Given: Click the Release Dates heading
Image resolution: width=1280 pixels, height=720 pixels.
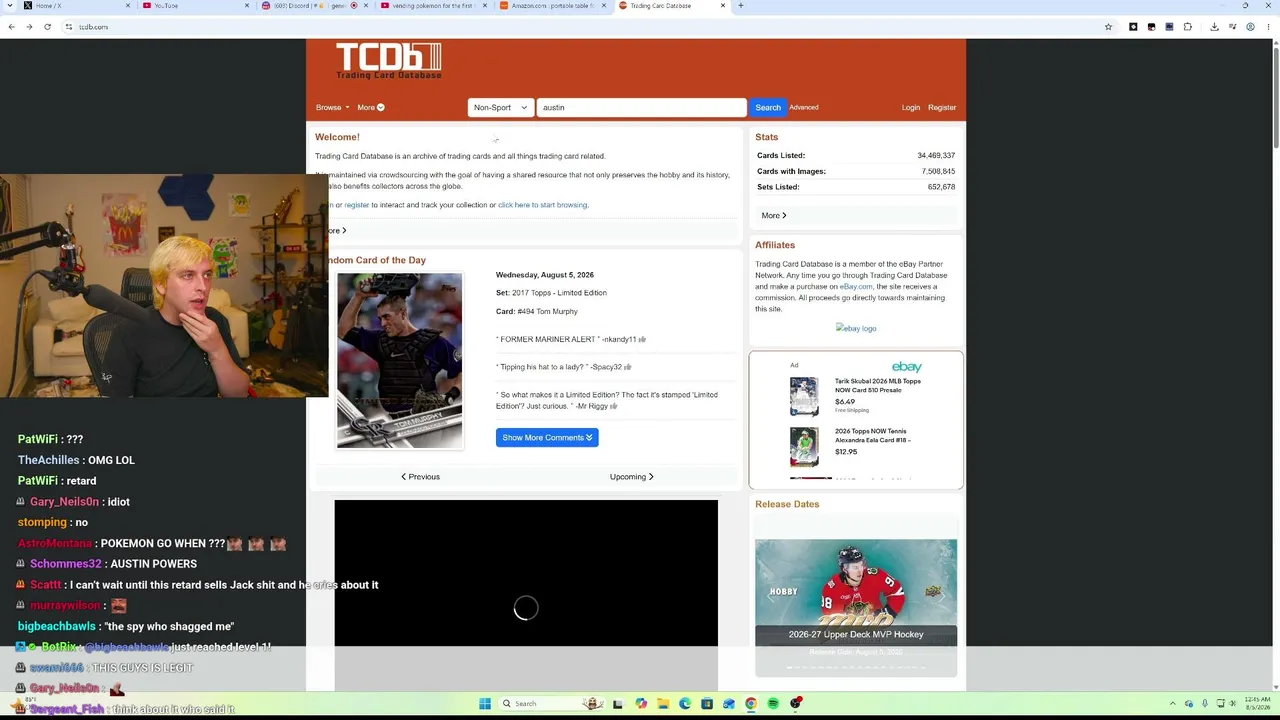Looking at the screenshot, I should 787,504.
